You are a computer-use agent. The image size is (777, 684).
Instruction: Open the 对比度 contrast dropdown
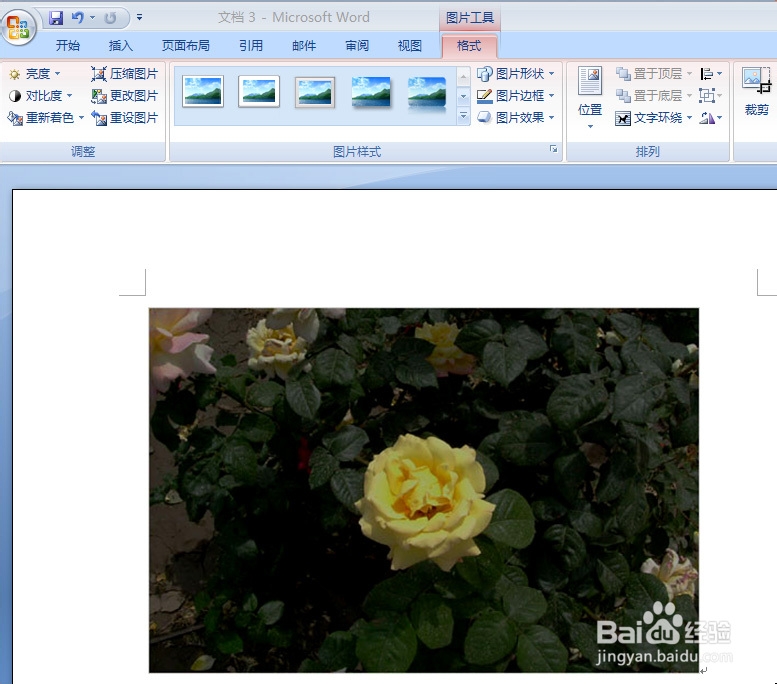(41, 96)
